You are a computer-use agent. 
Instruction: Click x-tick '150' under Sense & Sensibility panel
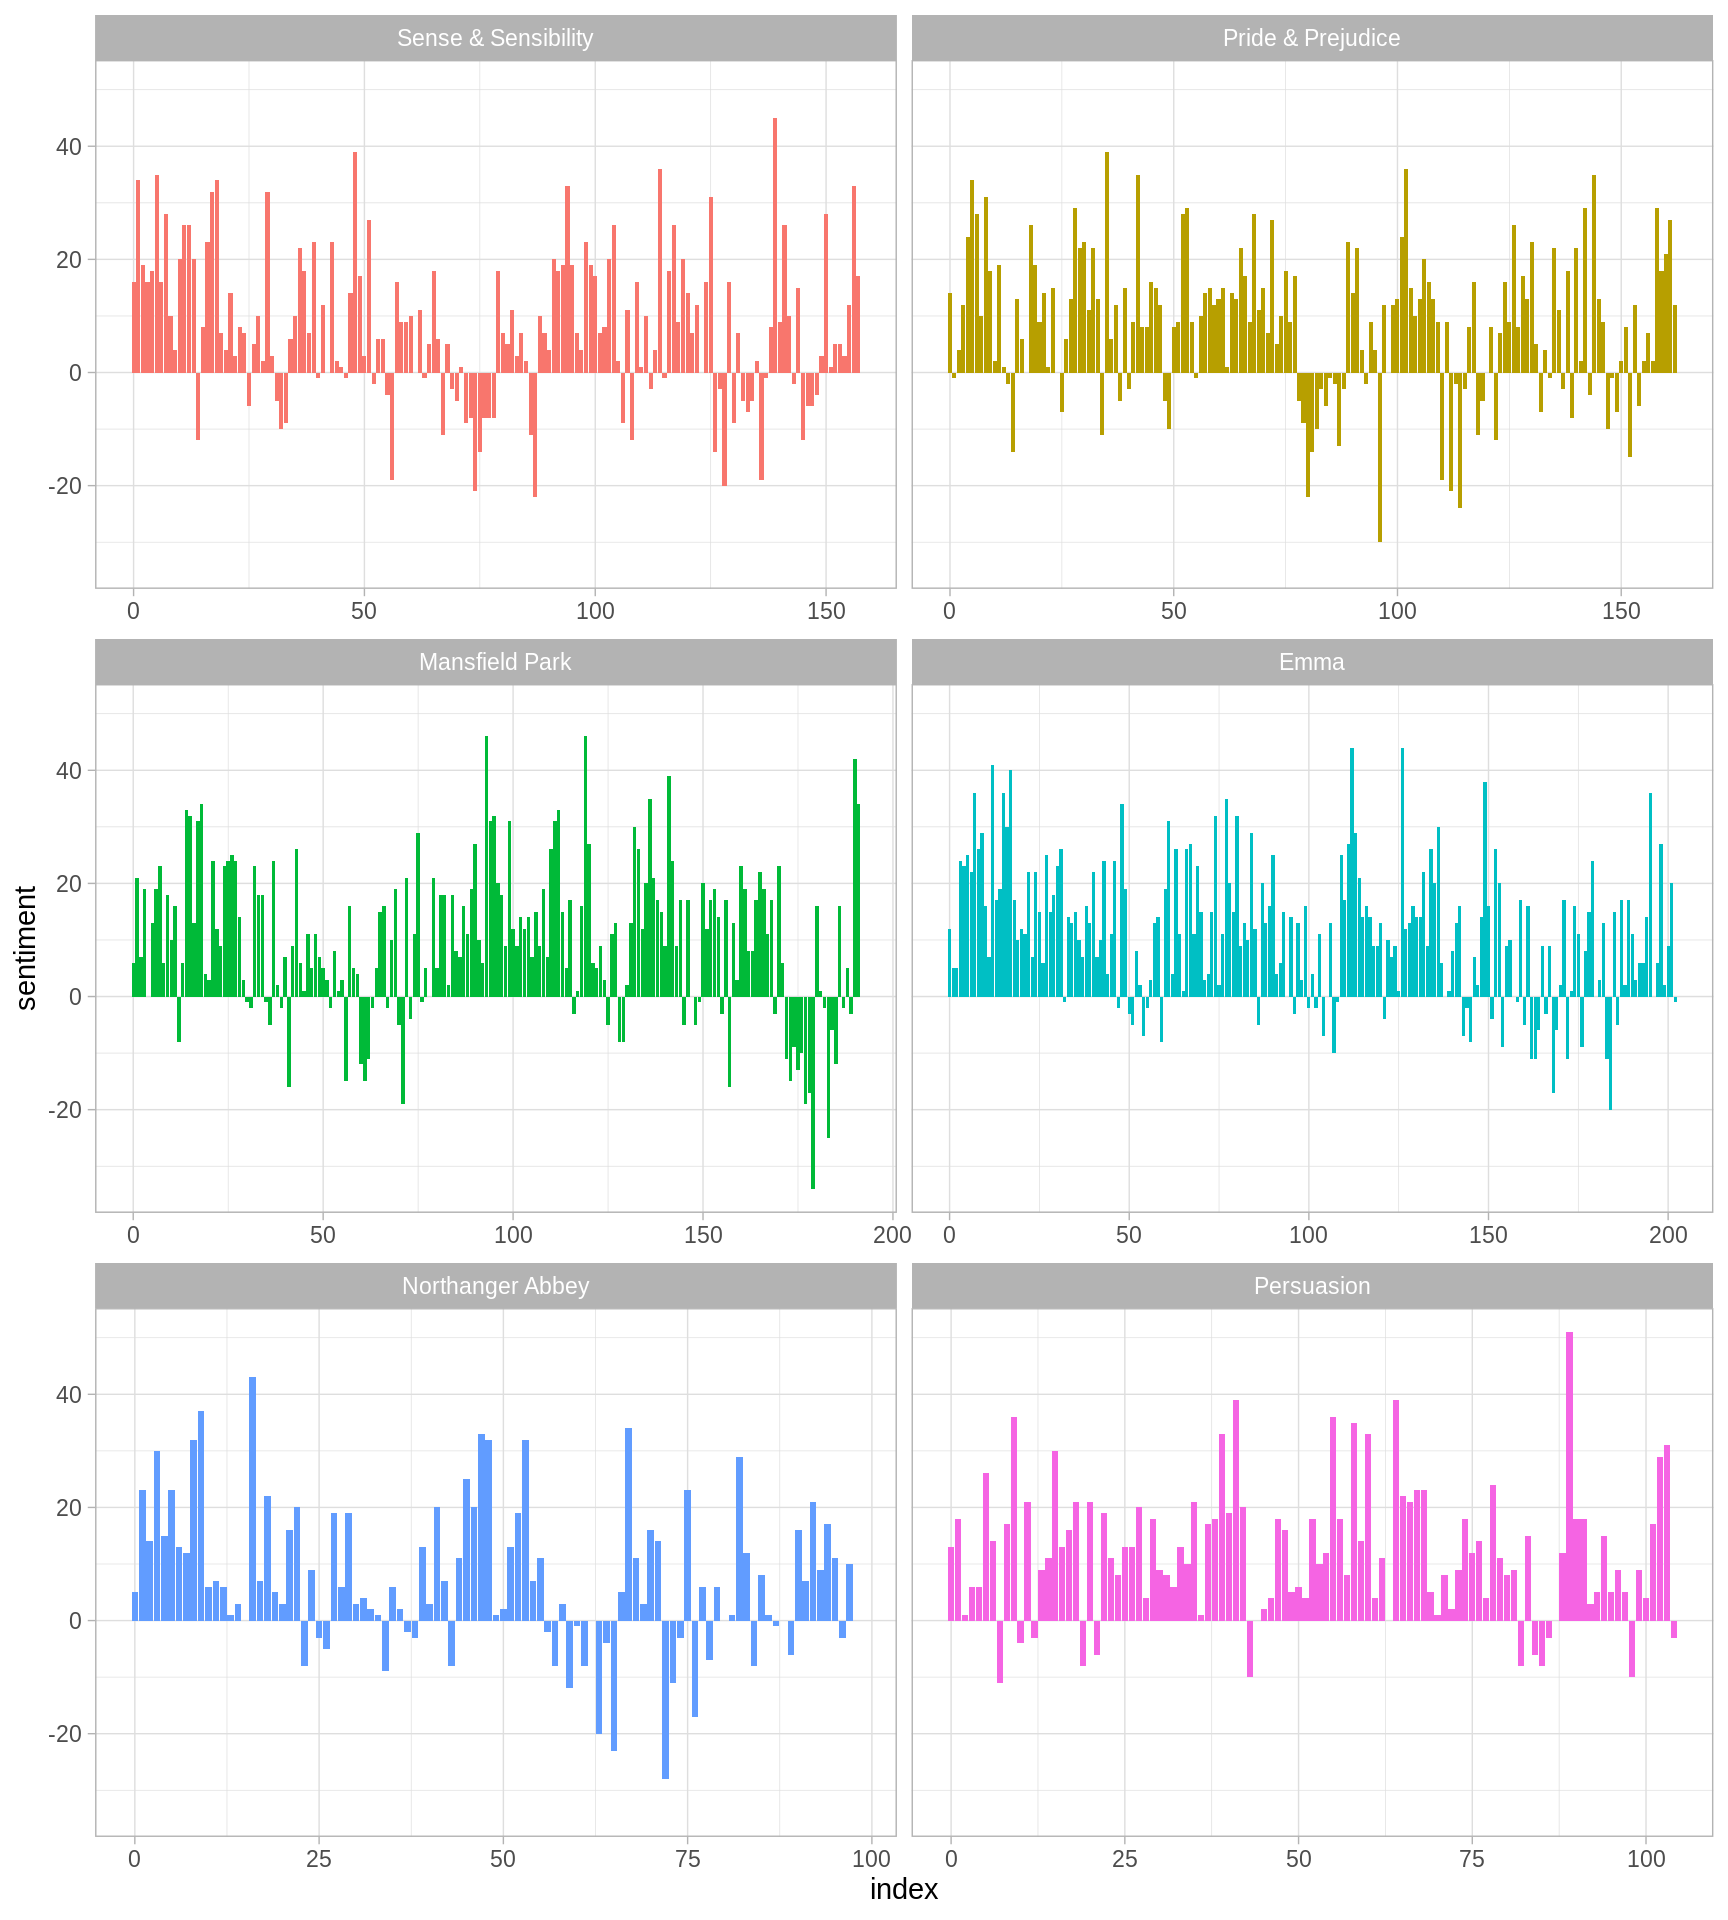826,611
